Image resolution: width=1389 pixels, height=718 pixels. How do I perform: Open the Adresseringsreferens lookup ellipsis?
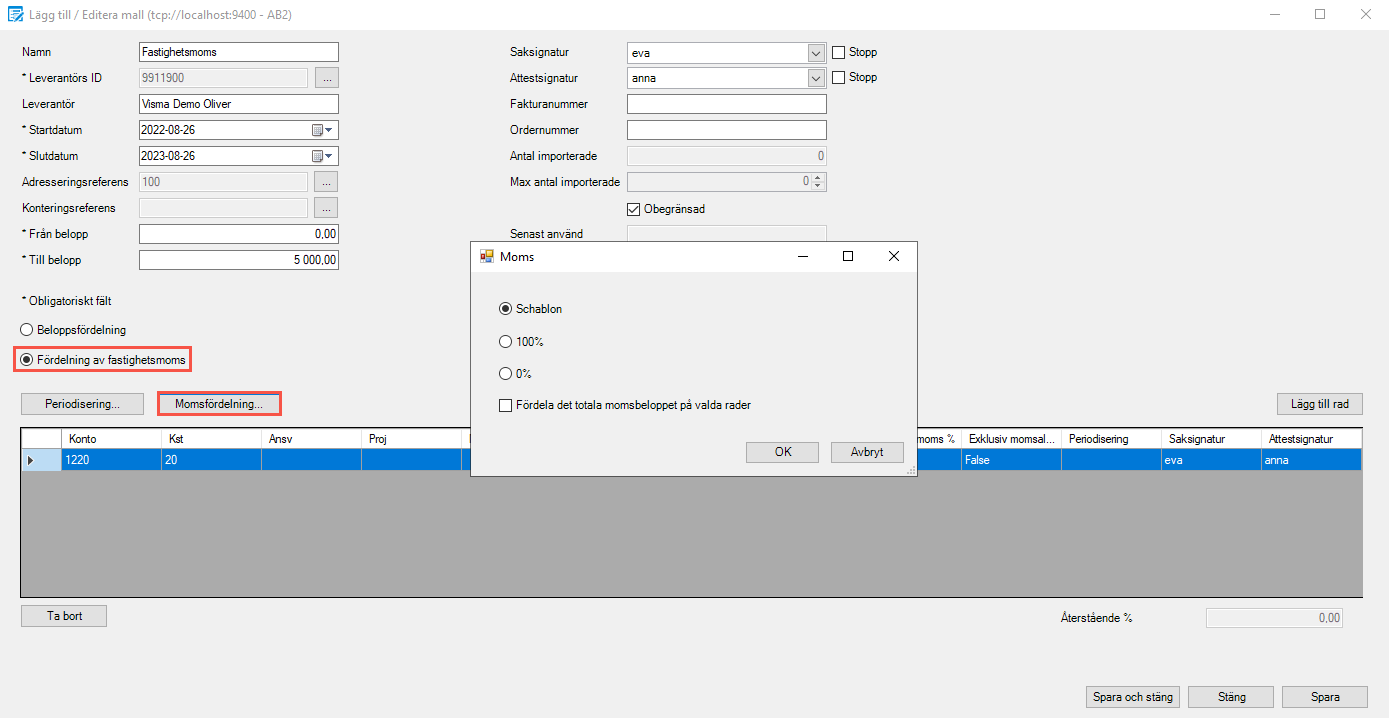pos(326,181)
